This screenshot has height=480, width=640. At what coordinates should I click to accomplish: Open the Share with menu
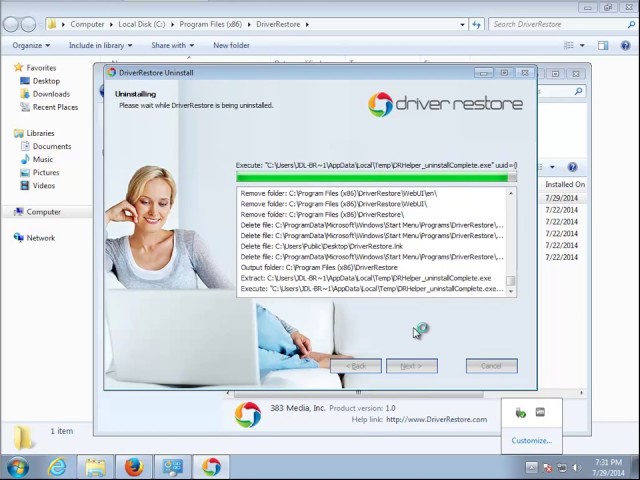(x=173, y=45)
